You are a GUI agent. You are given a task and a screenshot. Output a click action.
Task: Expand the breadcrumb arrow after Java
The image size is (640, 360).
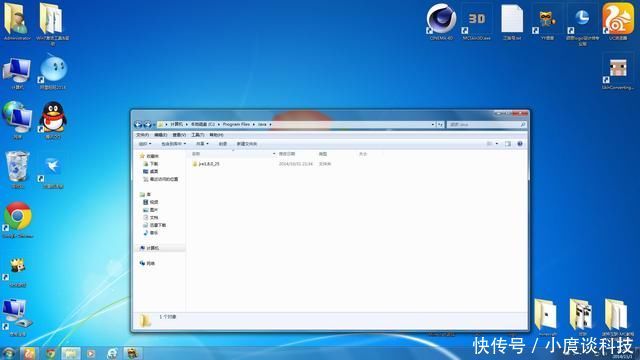[270, 124]
